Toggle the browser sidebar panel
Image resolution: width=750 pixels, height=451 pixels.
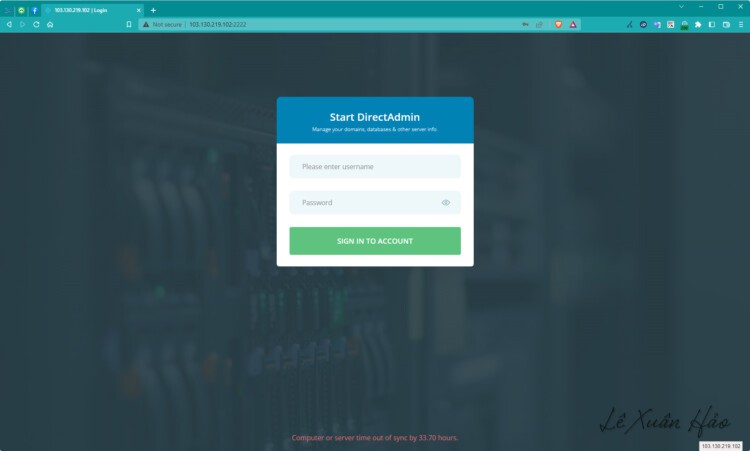tap(712, 24)
